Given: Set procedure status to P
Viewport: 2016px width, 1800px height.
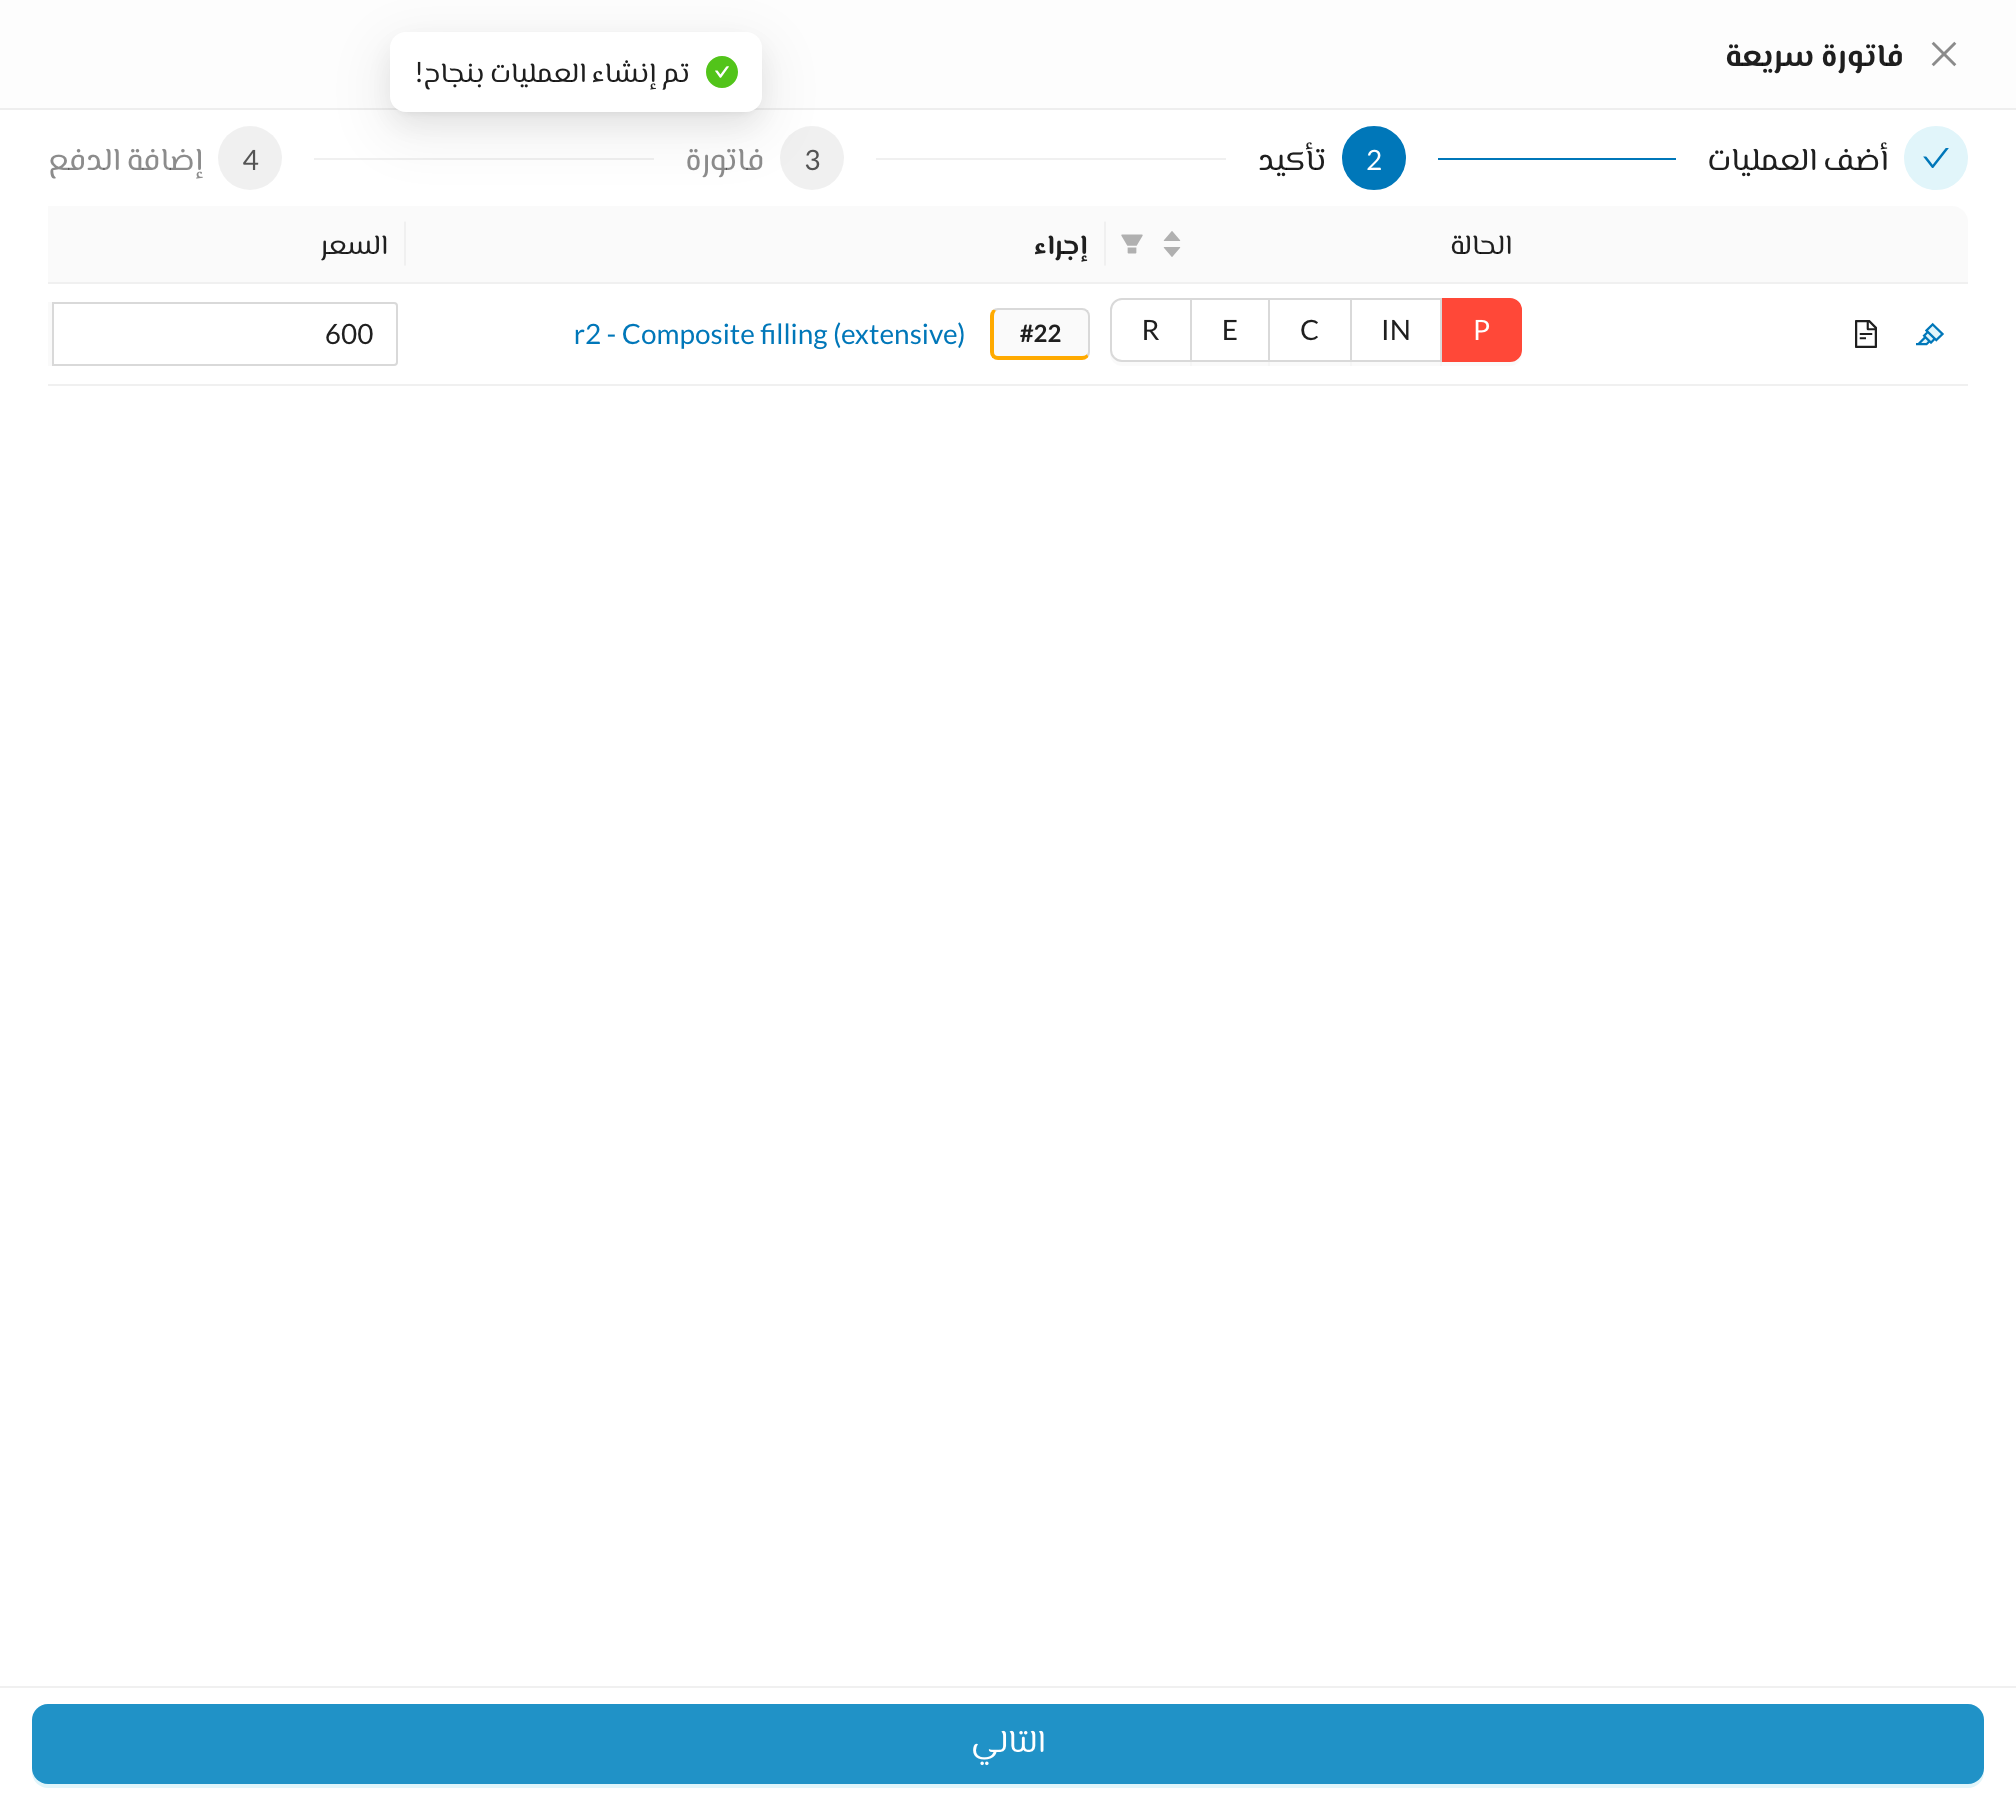Looking at the screenshot, I should 1481,330.
